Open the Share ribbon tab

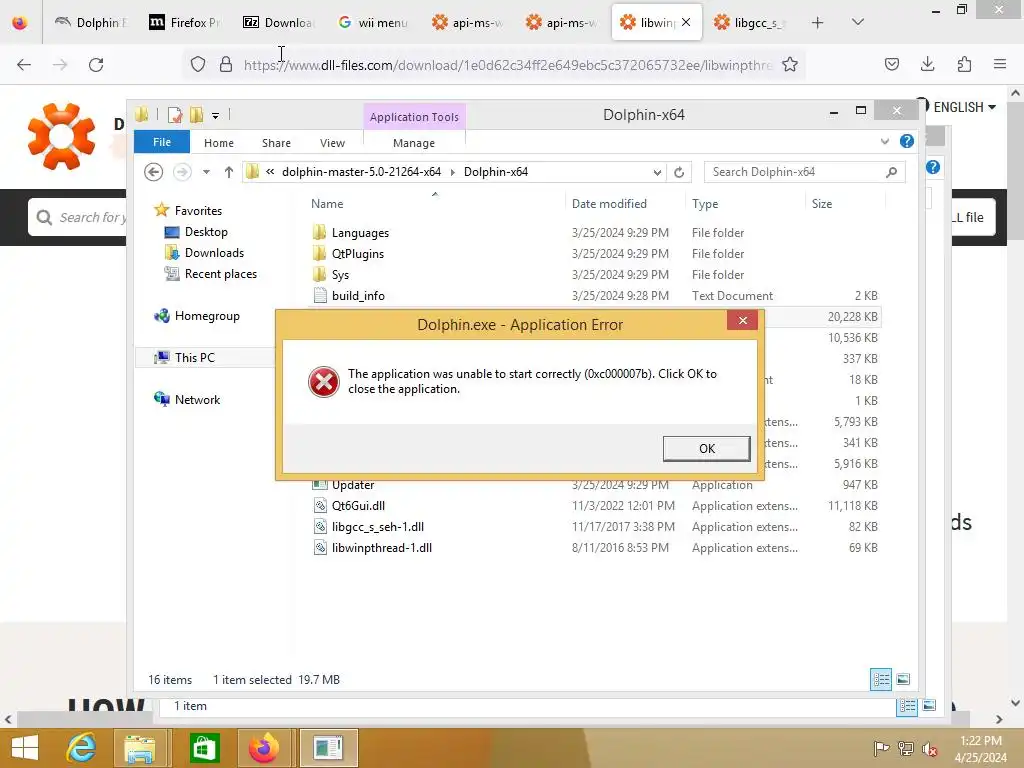point(276,143)
